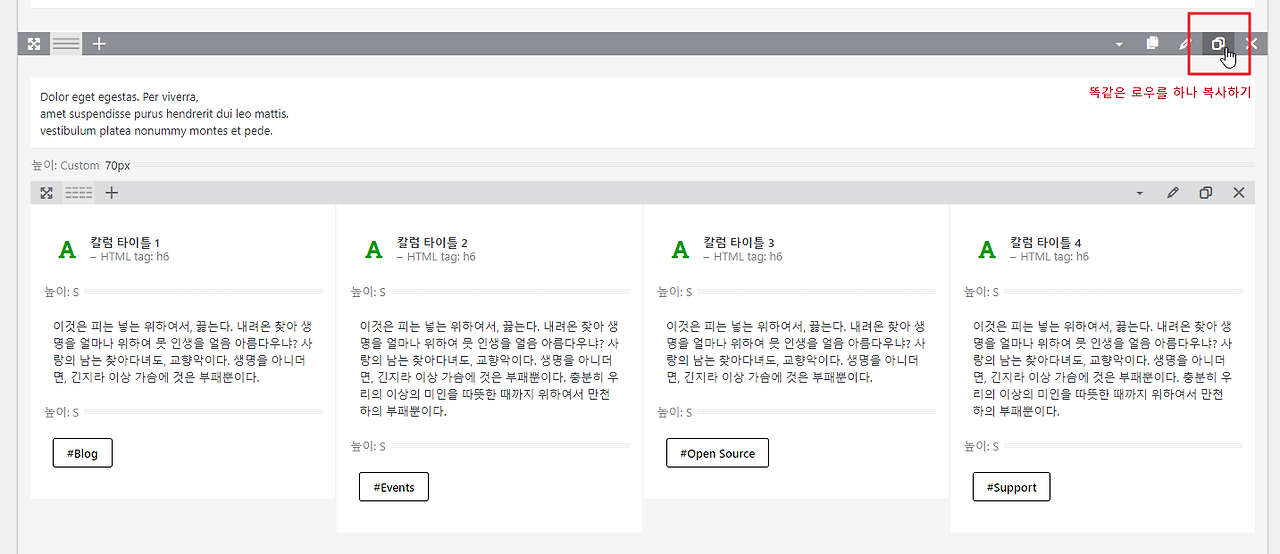Viewport: 1280px width, 554px height.
Task: Delete the outer row with X icon
Action: point(1251,44)
